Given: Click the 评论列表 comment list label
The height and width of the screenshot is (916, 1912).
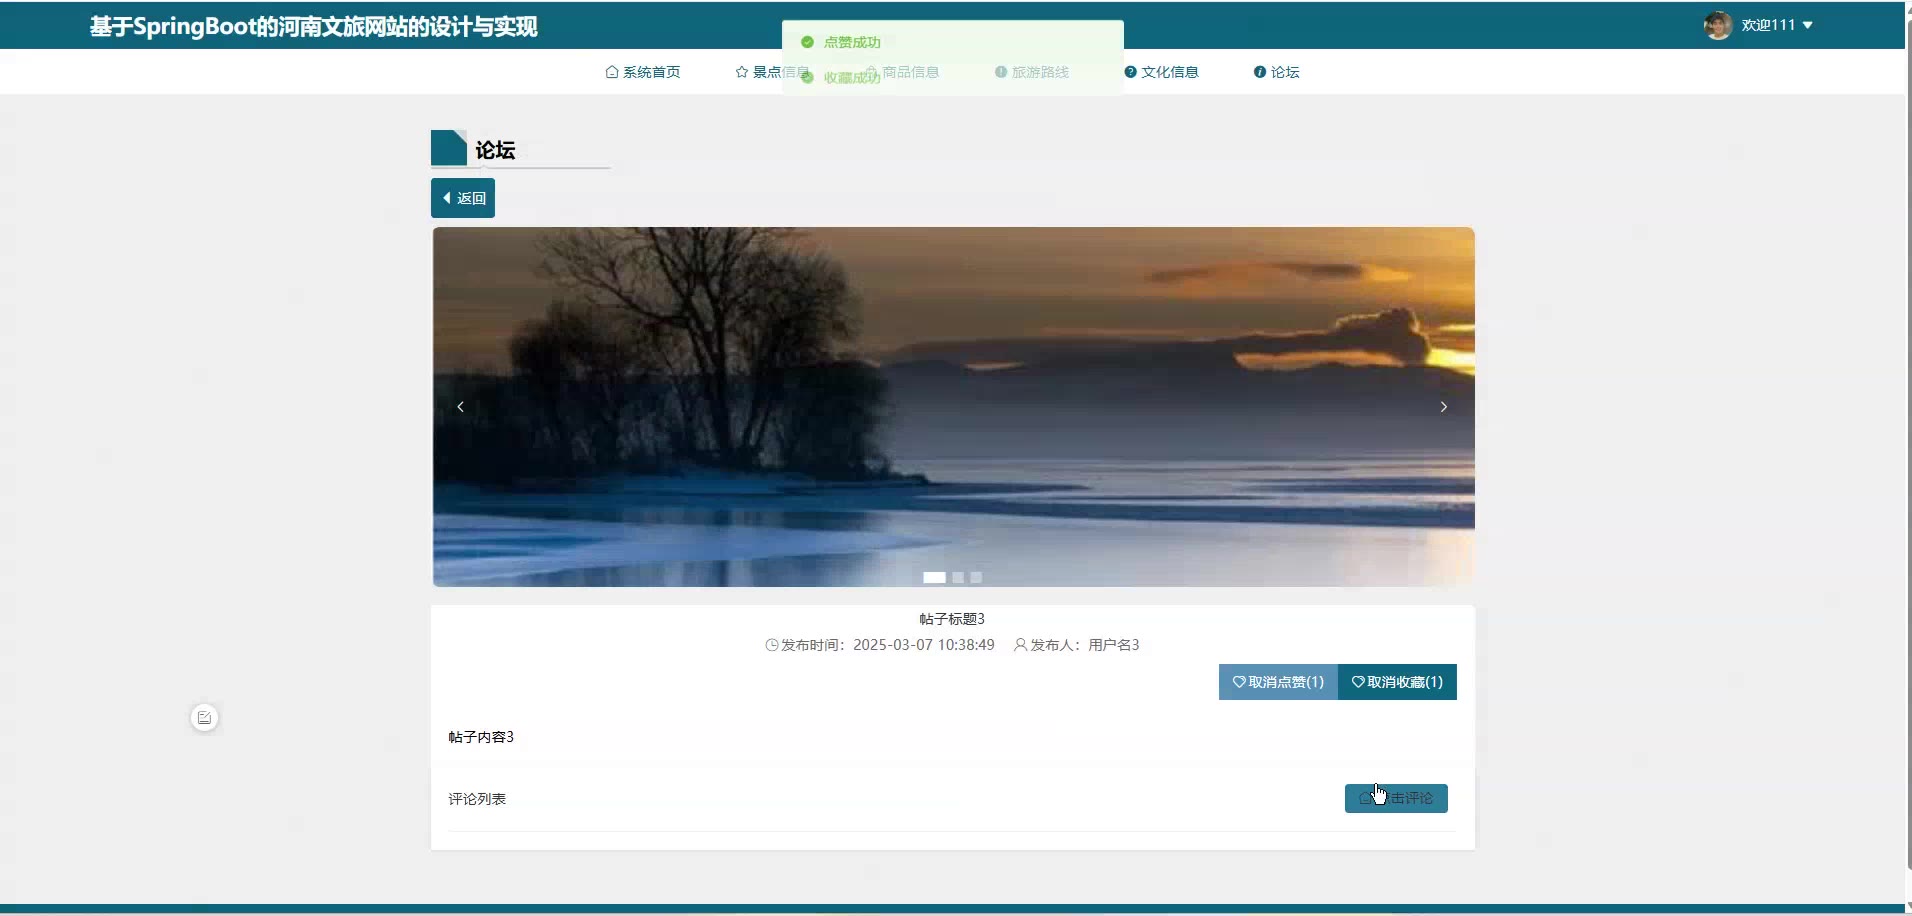Looking at the screenshot, I should tap(477, 799).
